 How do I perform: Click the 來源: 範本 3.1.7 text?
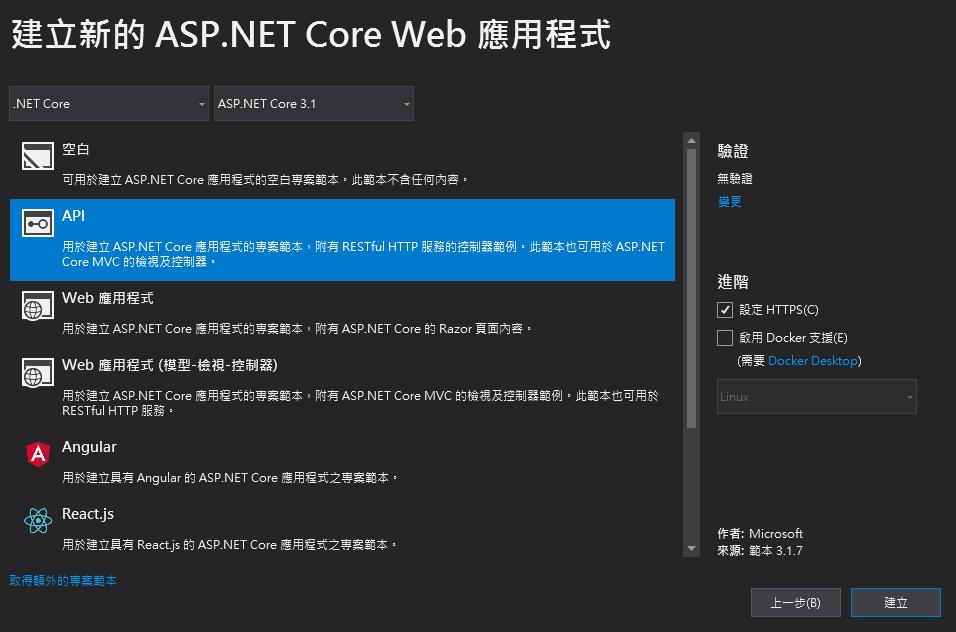(760, 551)
